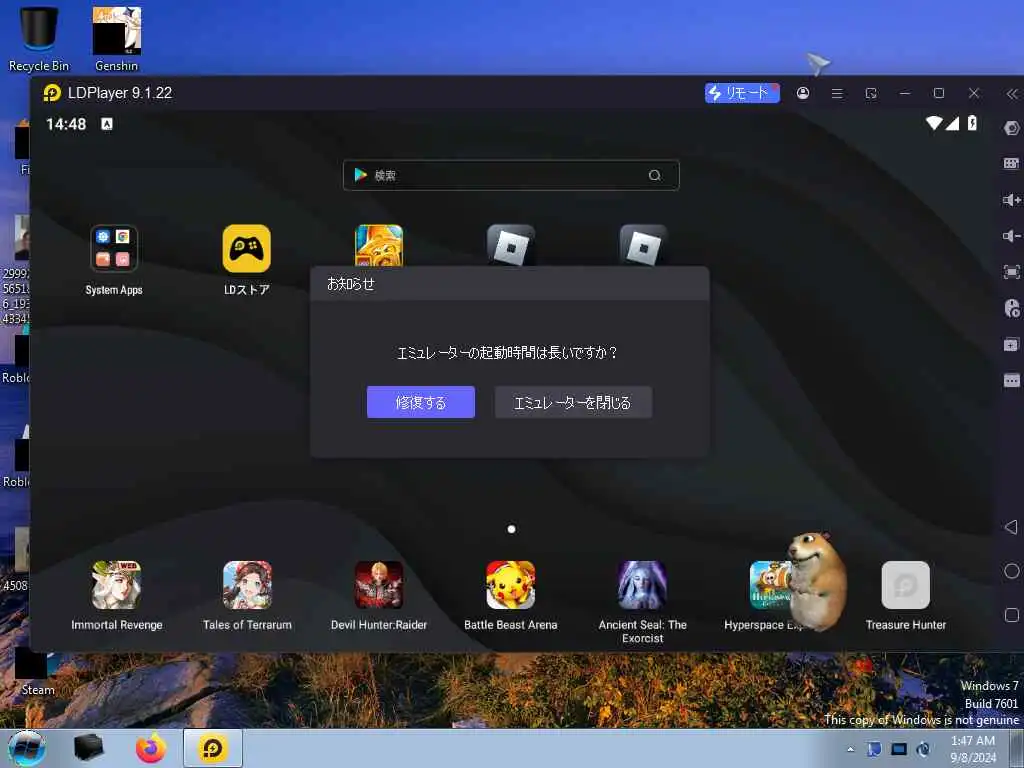Click the home screen page indicator dot

point(511,529)
